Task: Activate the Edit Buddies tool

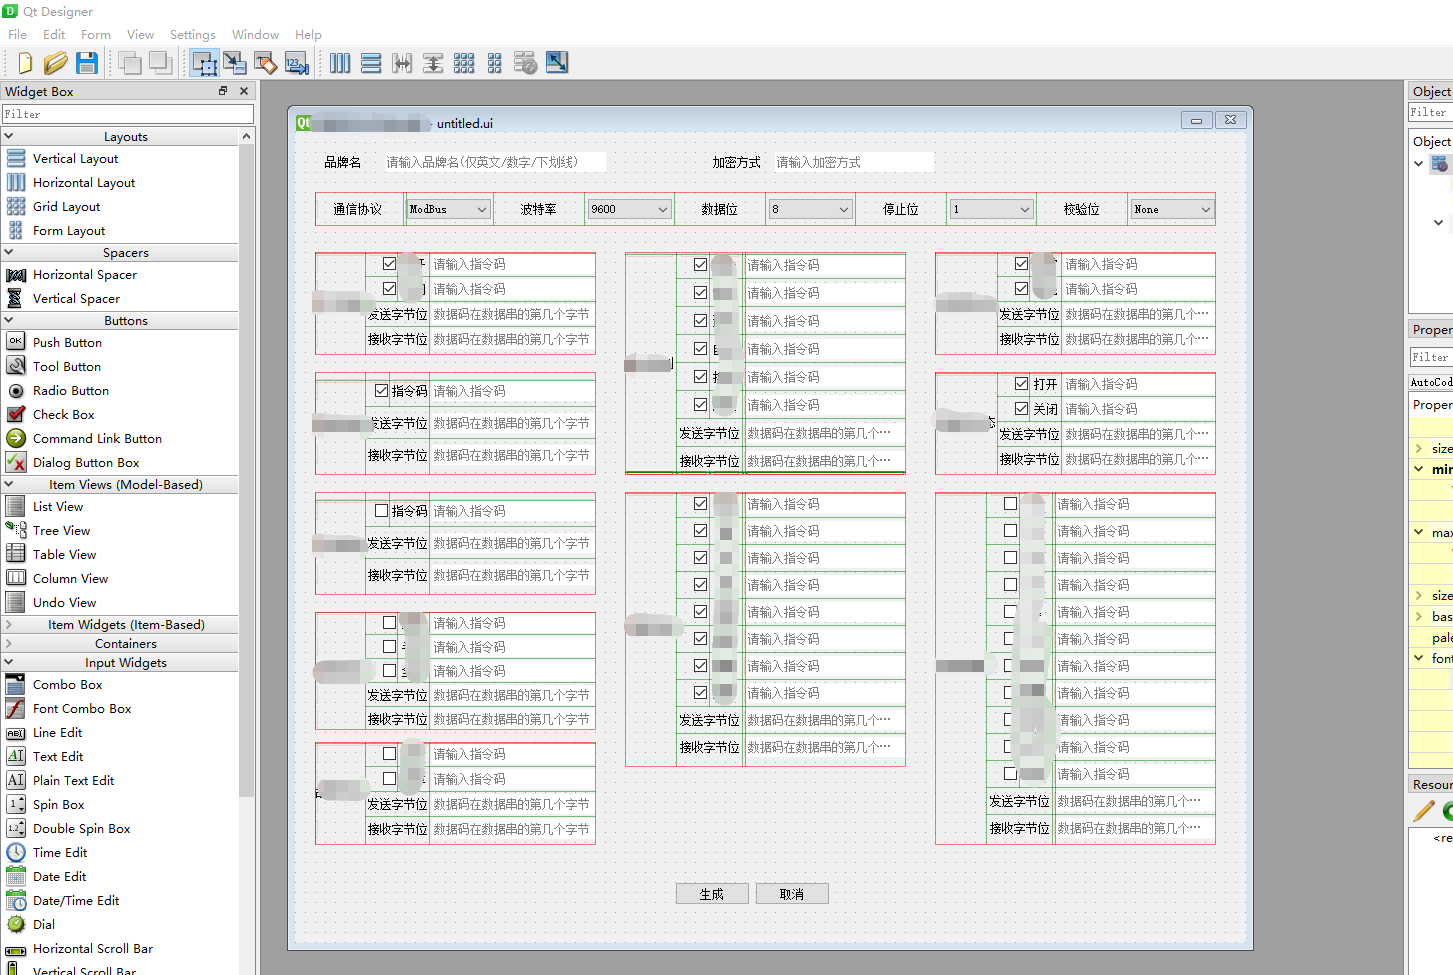Action: point(266,62)
